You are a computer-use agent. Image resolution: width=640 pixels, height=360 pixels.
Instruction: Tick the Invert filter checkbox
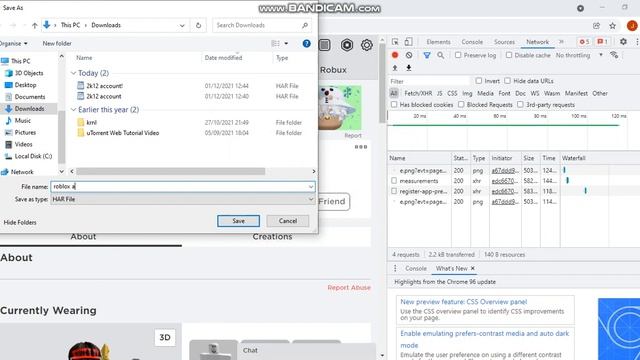(x=478, y=81)
